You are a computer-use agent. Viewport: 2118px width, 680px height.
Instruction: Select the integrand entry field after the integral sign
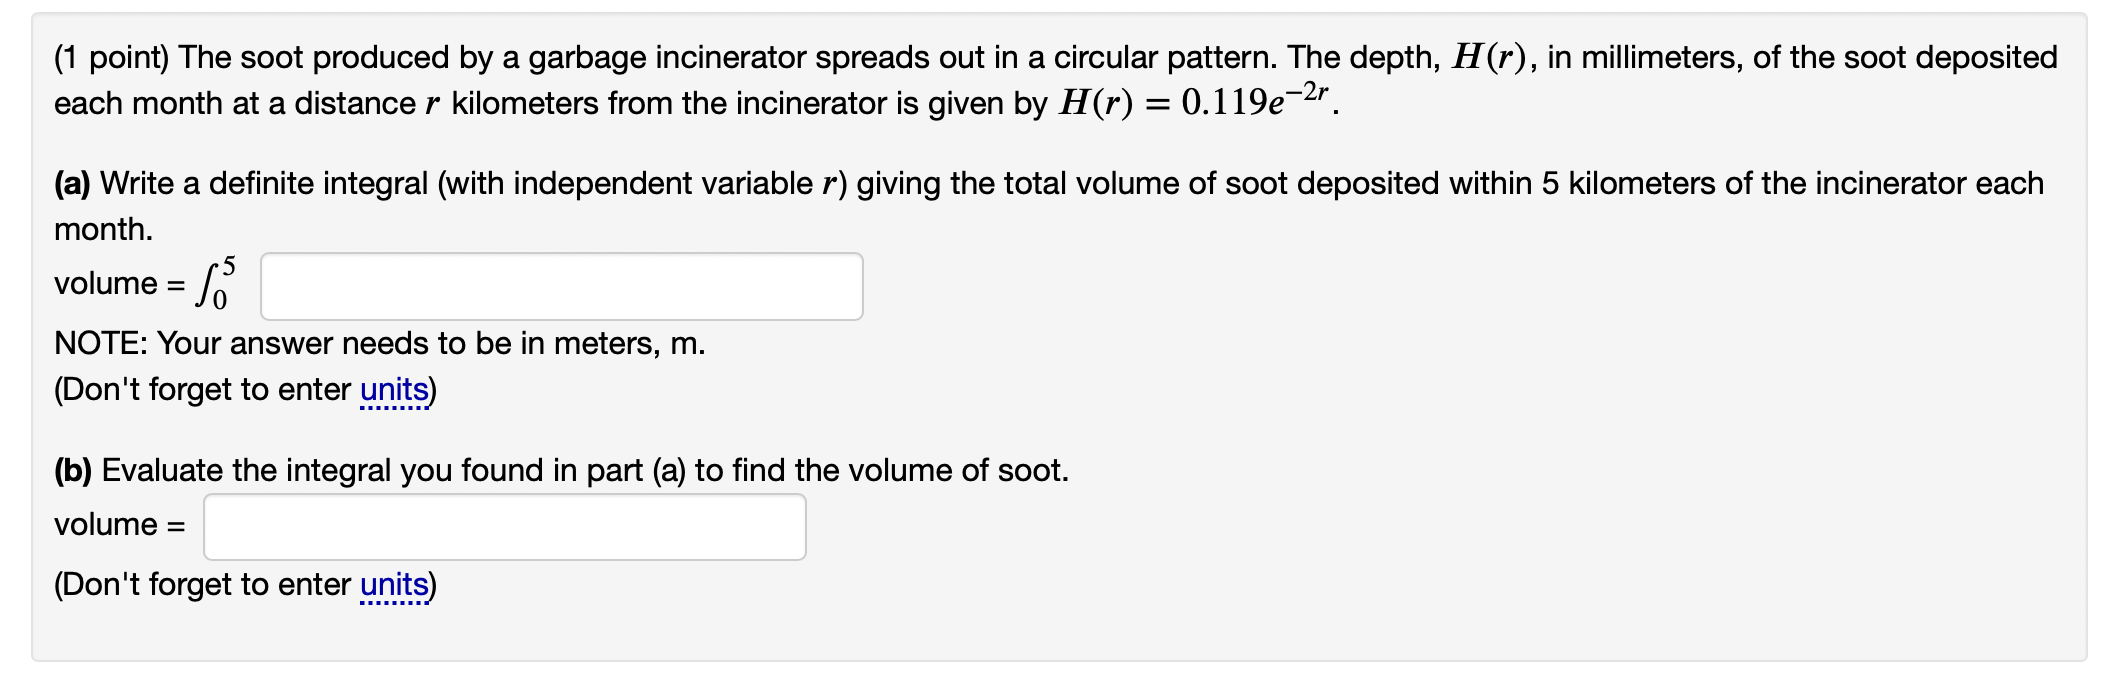pos(560,286)
